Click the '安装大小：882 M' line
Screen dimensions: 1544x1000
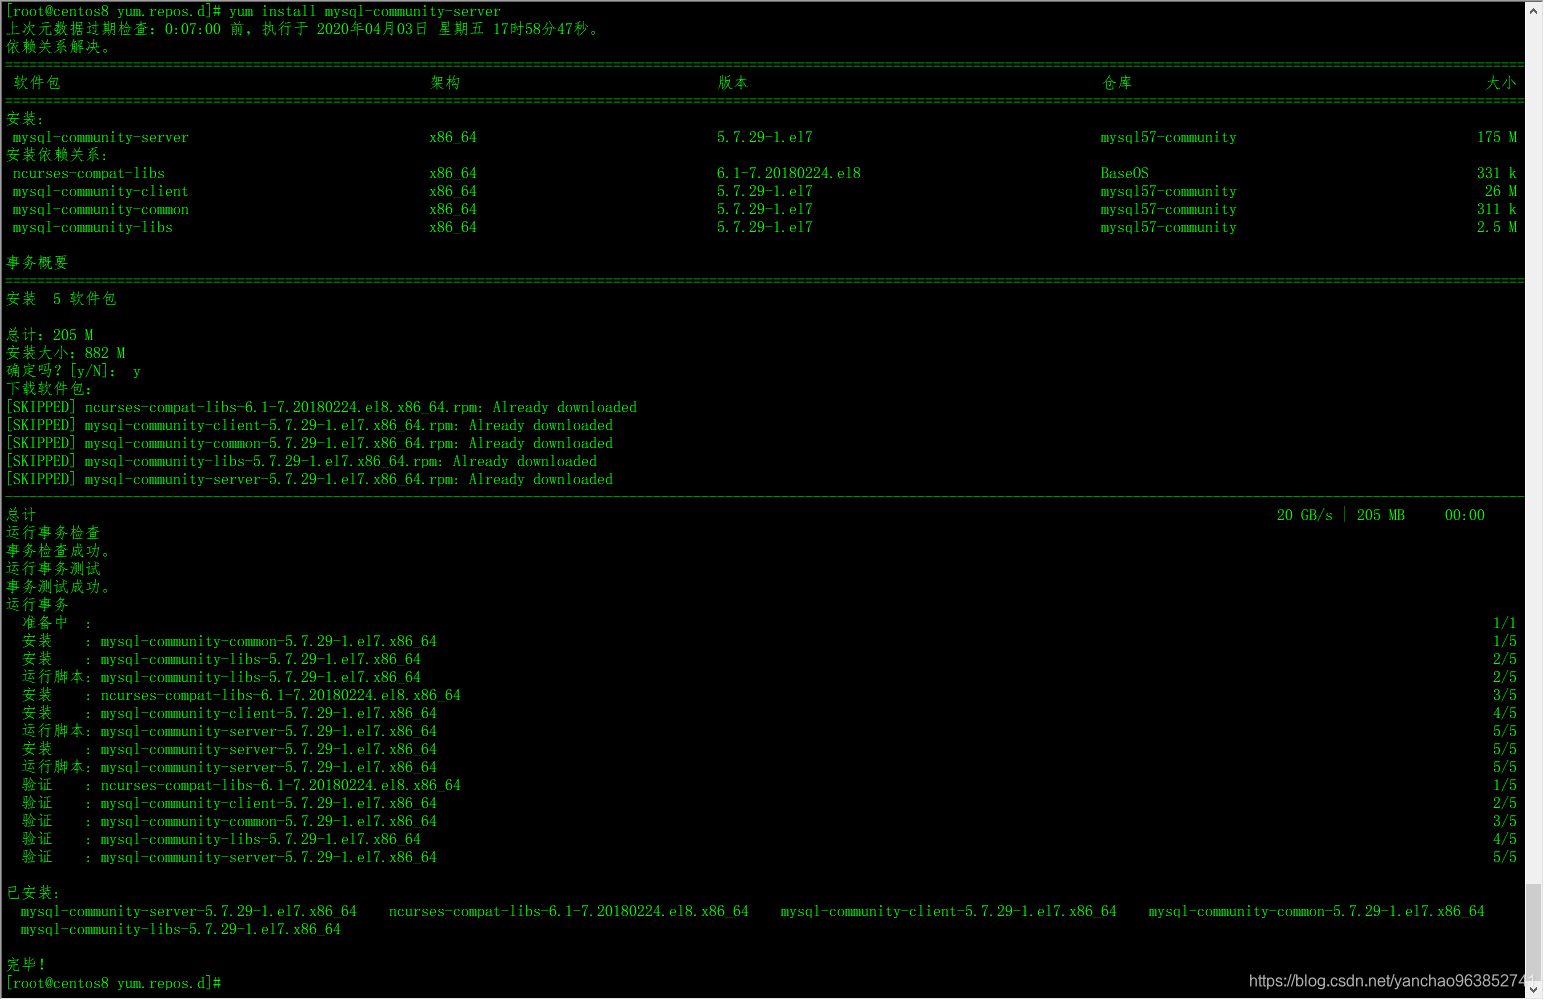point(65,353)
